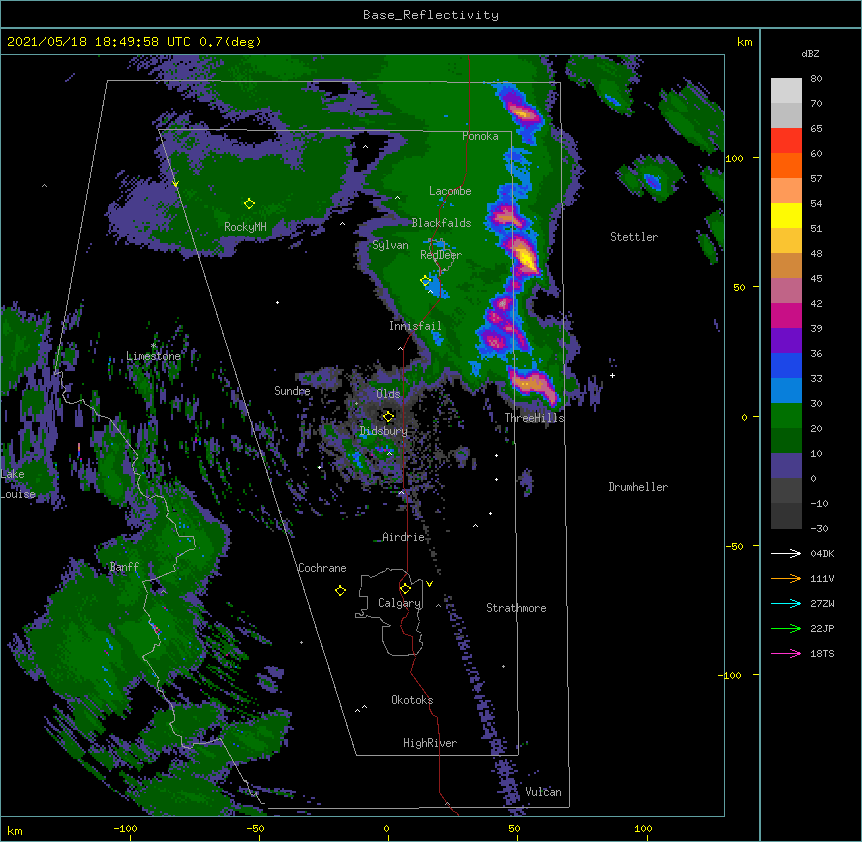The image size is (862, 842).
Task: Select the light gray 80 dBZ swatch
Action: (x=786, y=91)
